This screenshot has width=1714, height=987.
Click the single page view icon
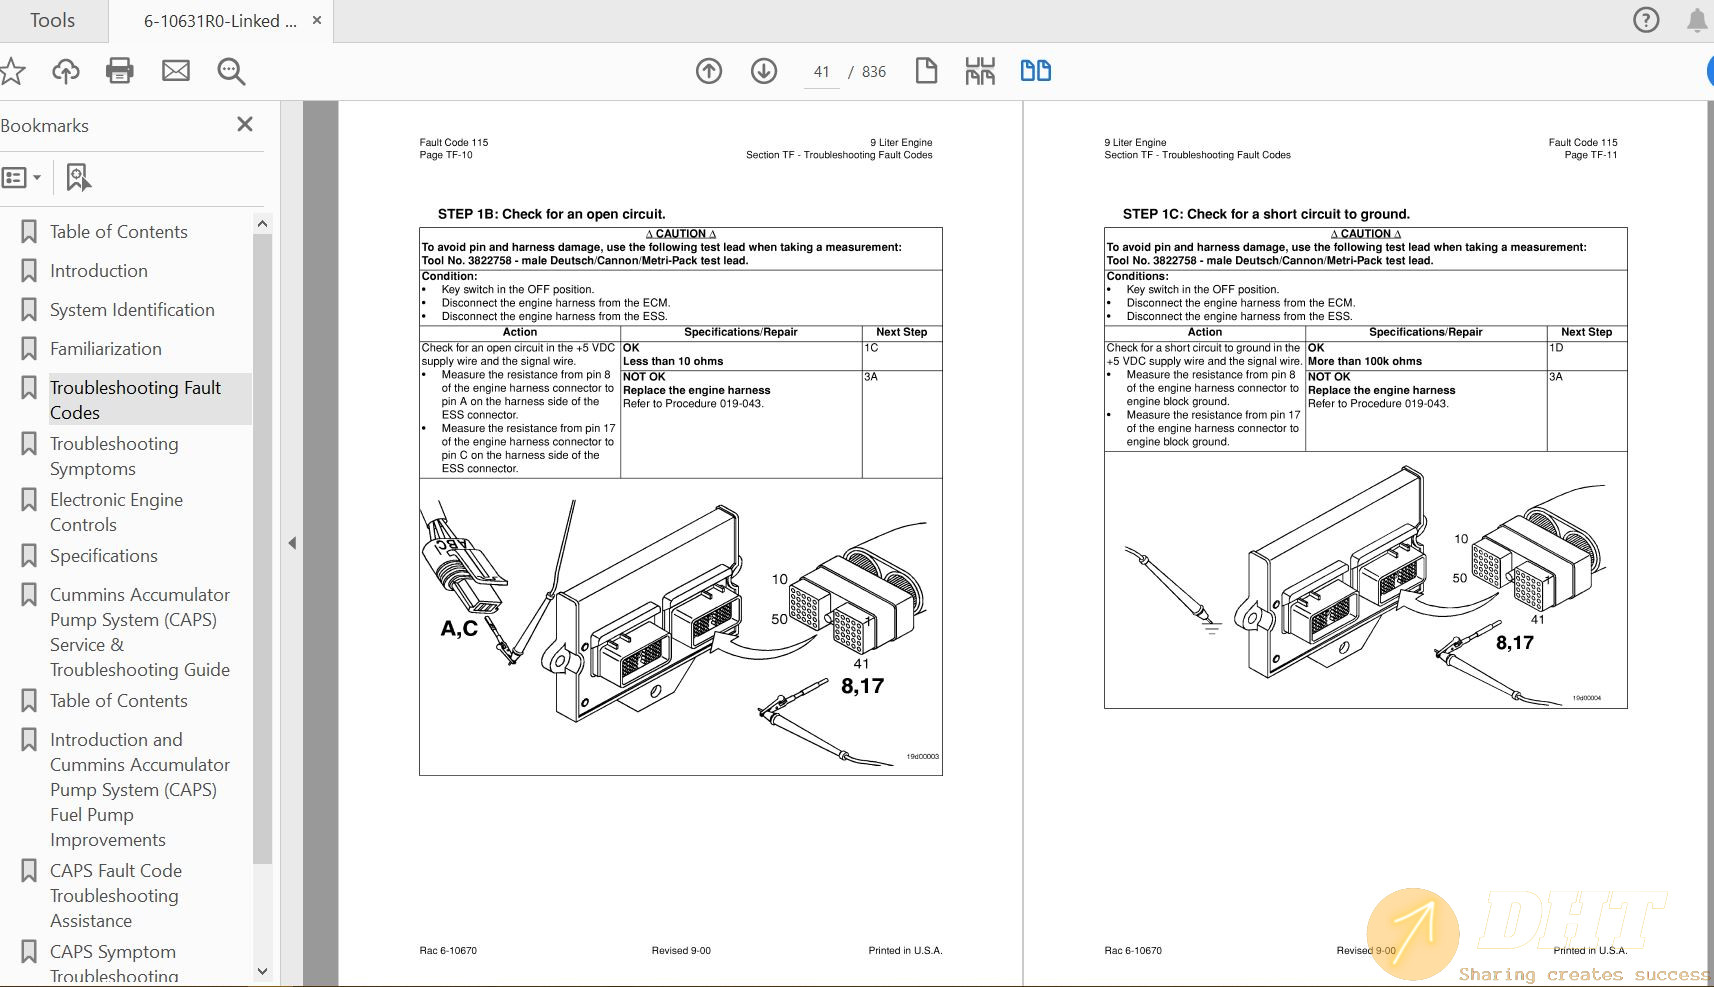point(926,71)
